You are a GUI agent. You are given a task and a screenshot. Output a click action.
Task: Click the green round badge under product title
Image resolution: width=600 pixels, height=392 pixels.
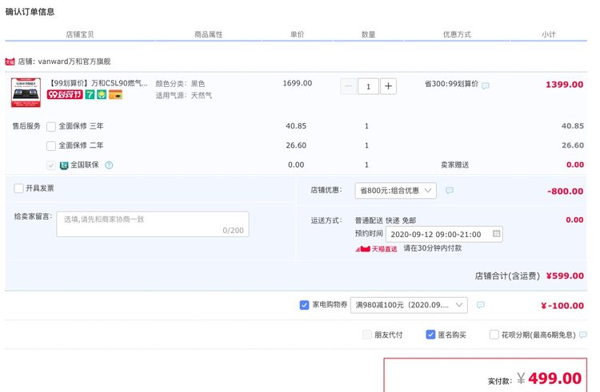(x=101, y=95)
